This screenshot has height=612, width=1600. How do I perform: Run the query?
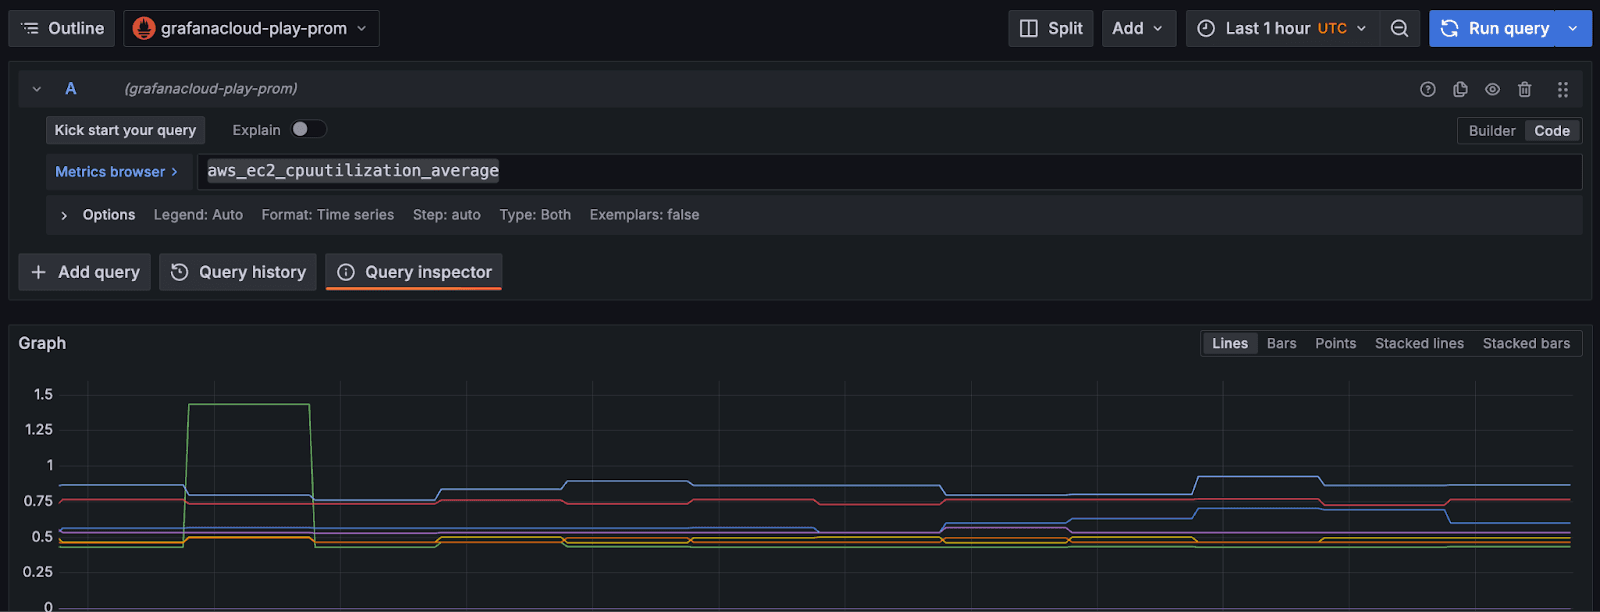point(1496,28)
